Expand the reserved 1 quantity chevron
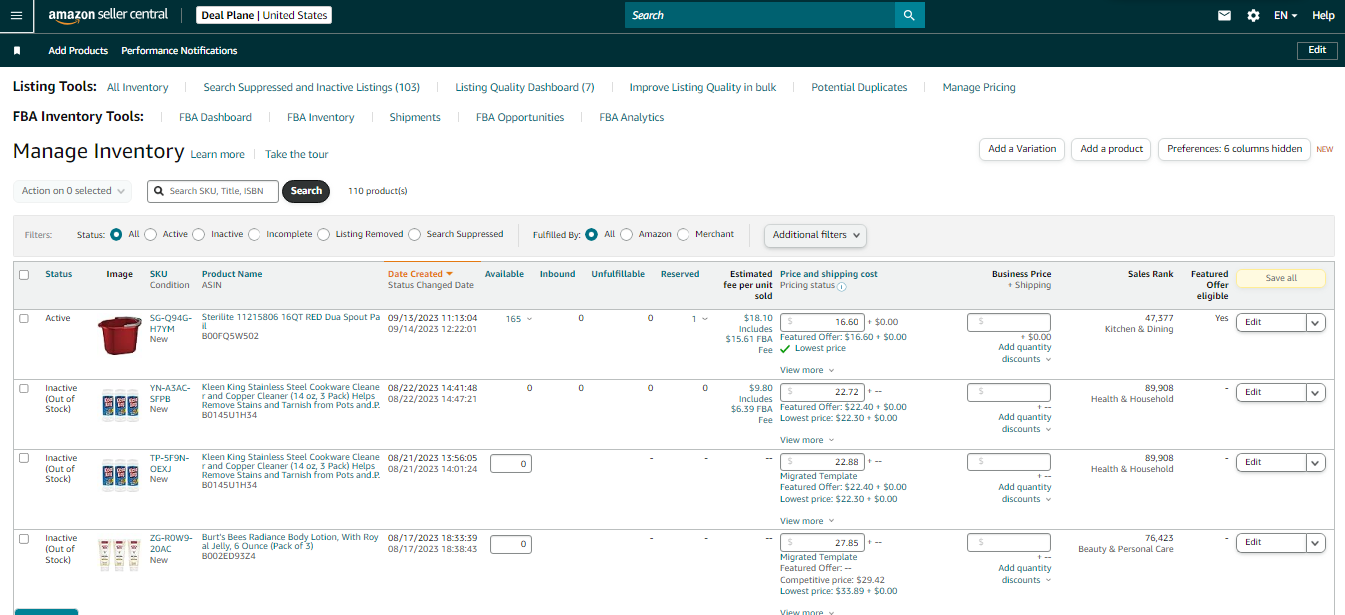 click(704, 319)
